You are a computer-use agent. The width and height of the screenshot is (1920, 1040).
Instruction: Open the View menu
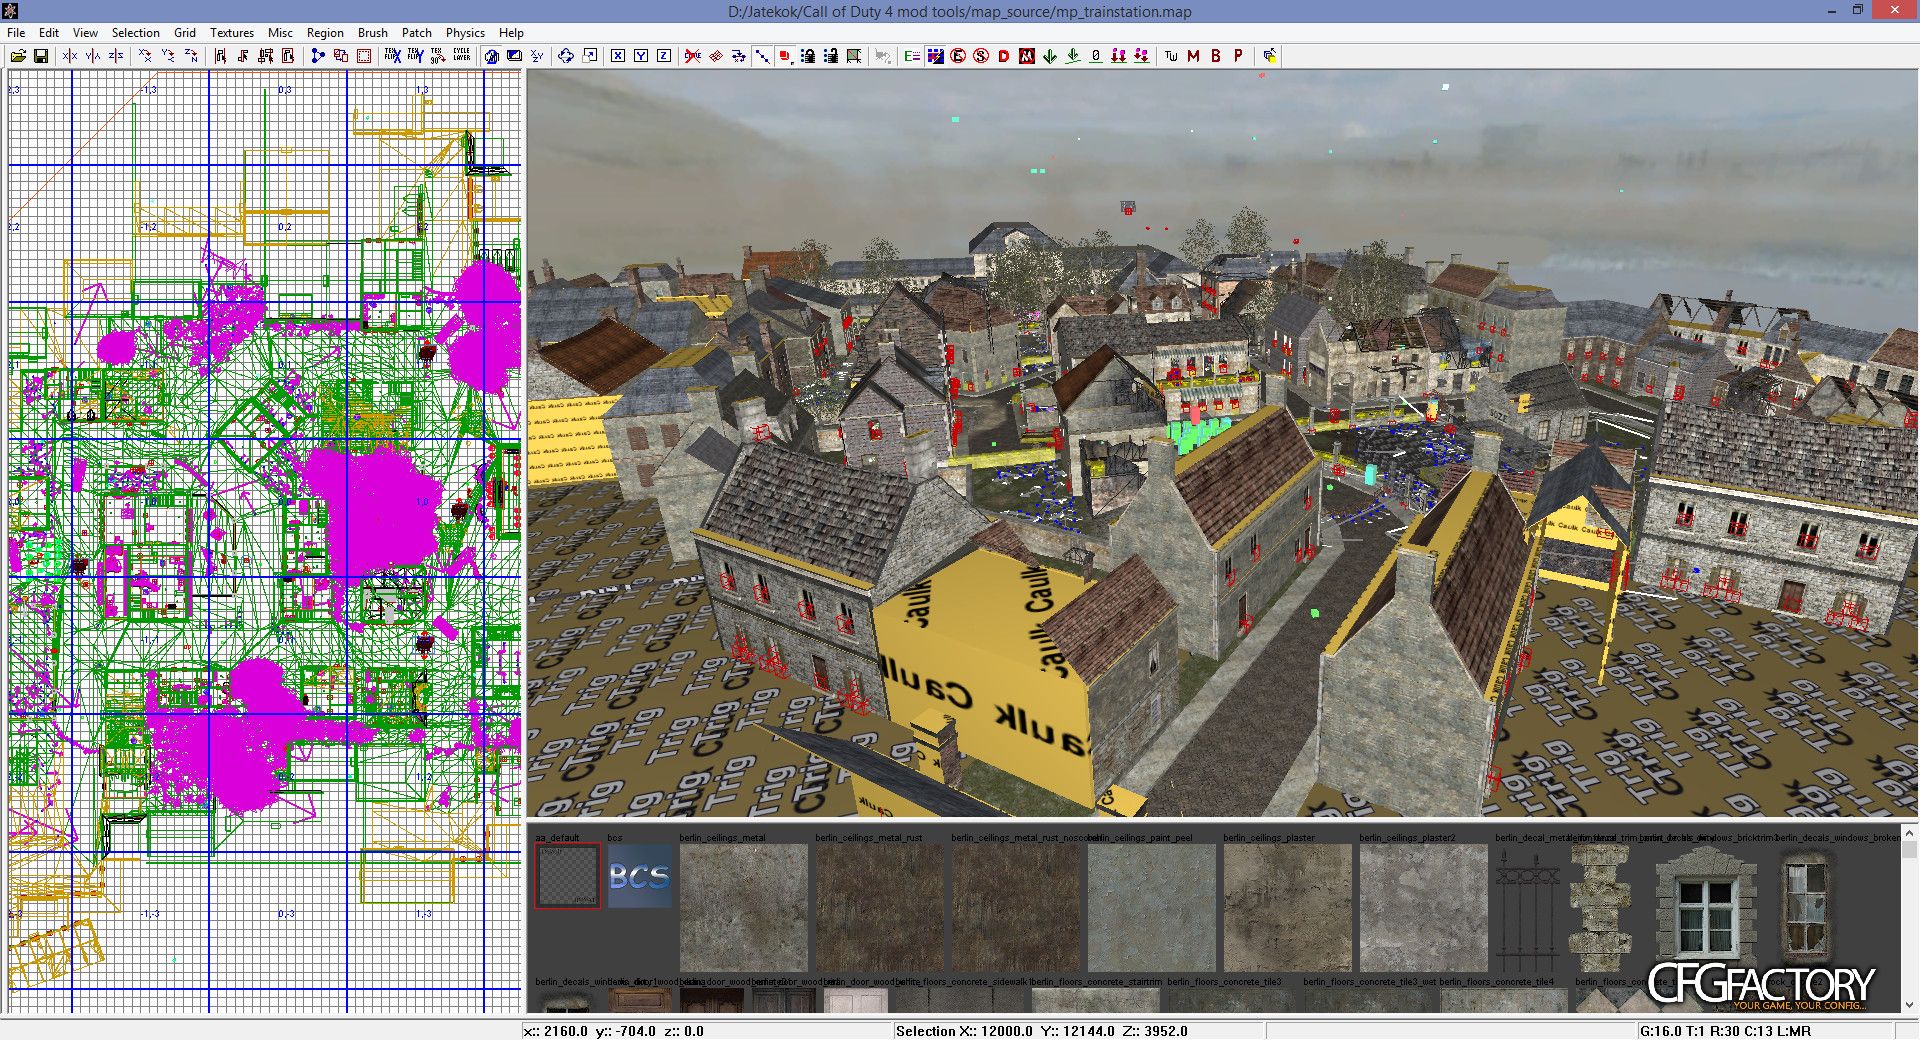tap(85, 33)
